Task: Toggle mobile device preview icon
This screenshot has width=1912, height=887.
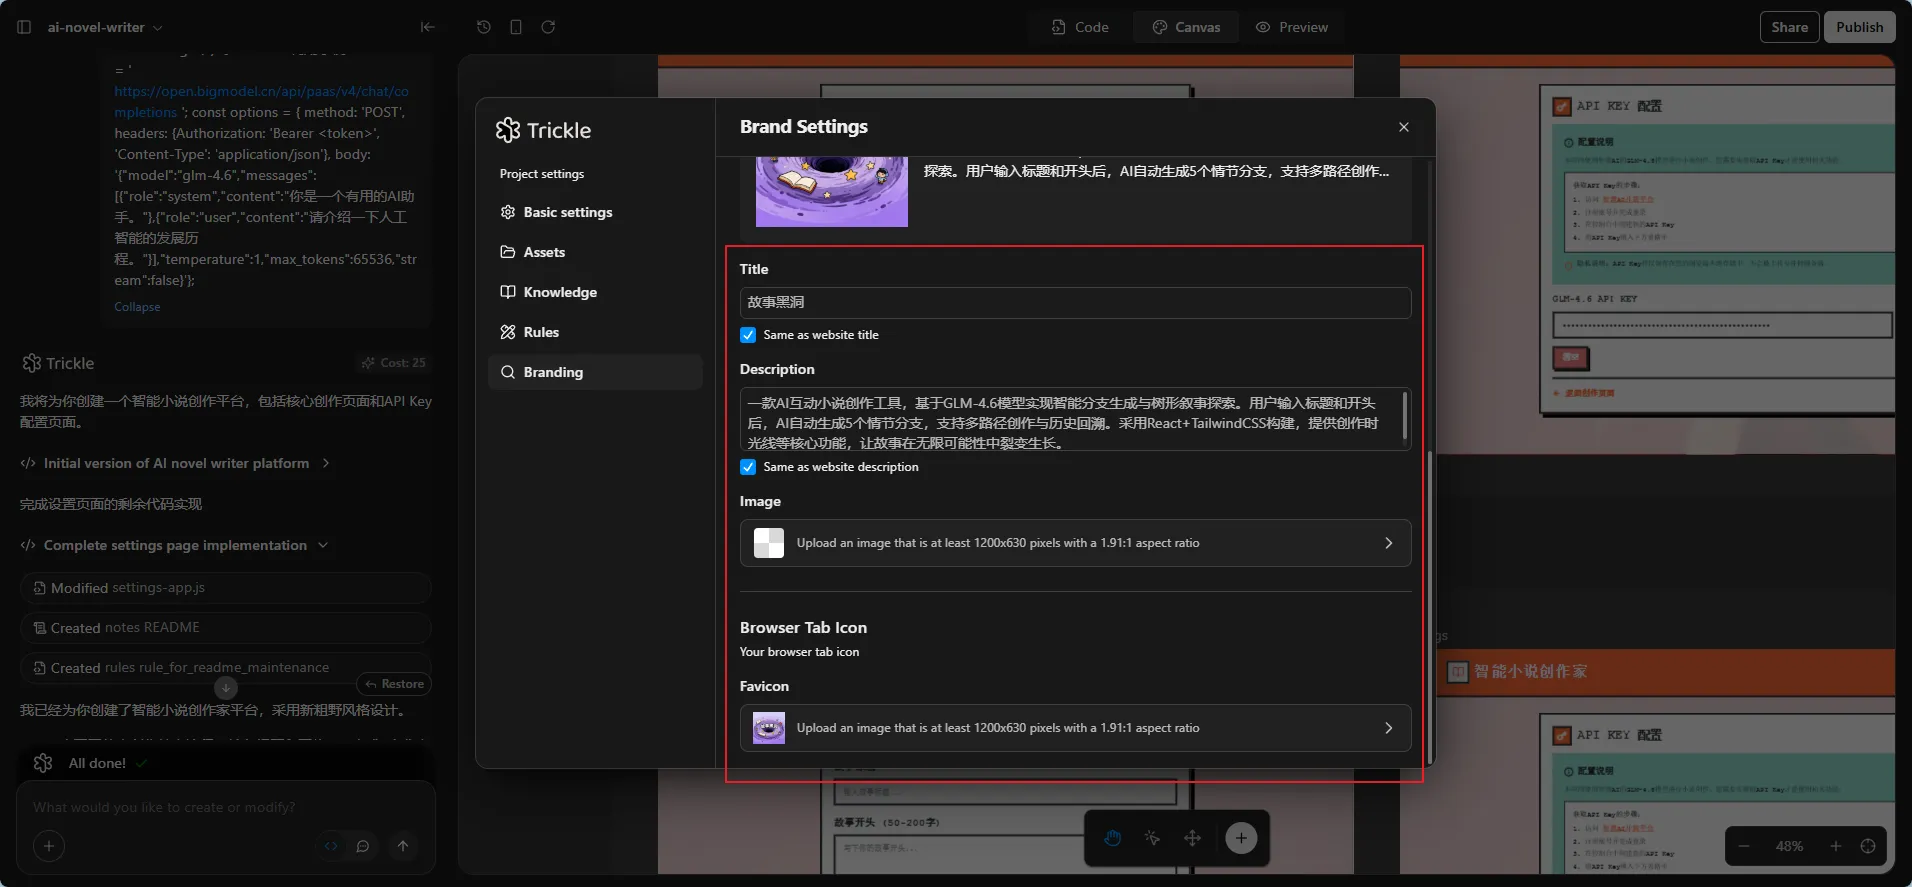Action: coord(516,27)
